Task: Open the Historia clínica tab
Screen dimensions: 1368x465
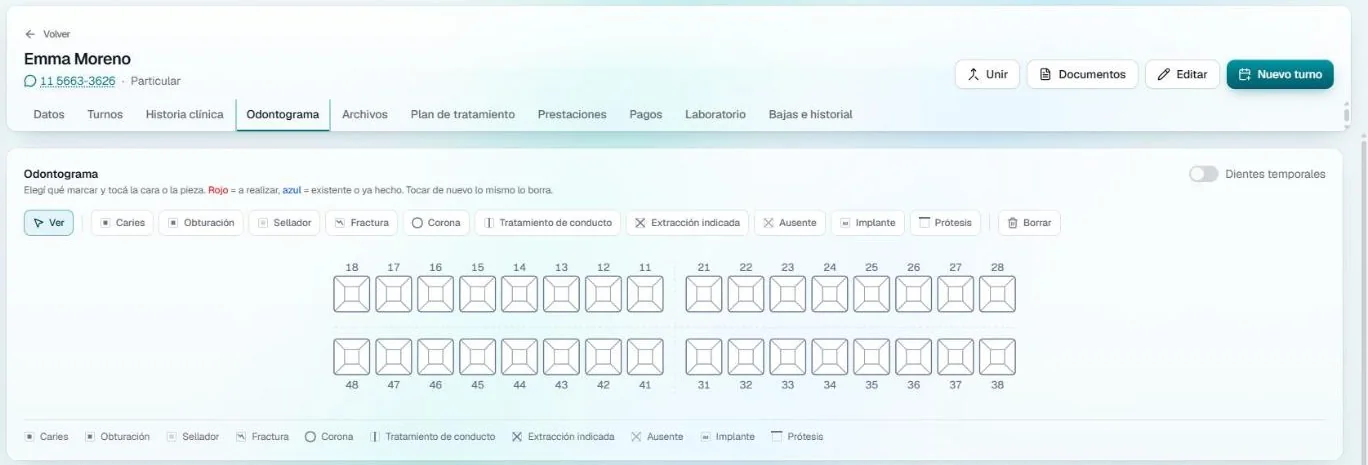Action: click(185, 114)
